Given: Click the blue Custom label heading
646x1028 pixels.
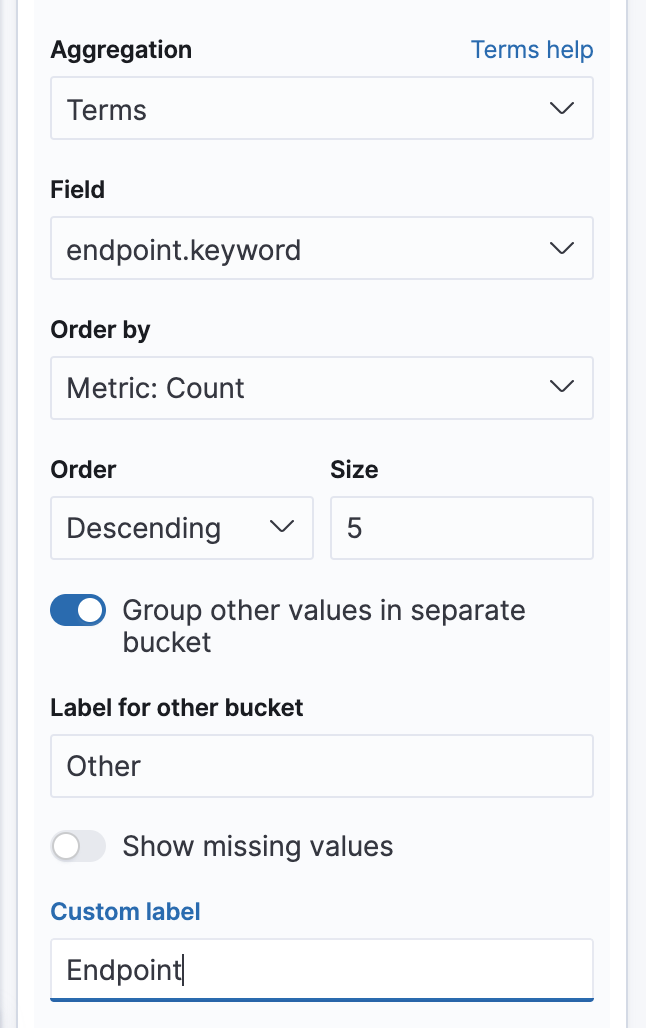Looking at the screenshot, I should coord(125,911).
